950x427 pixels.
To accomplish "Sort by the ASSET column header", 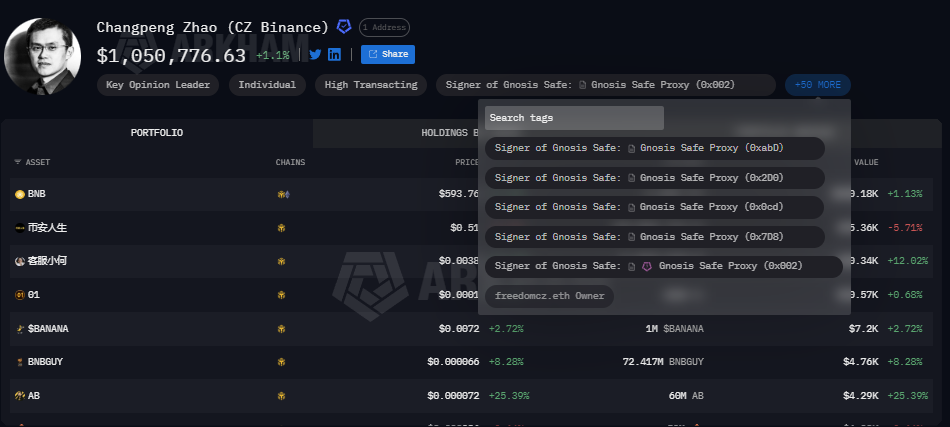I will 38,162.
